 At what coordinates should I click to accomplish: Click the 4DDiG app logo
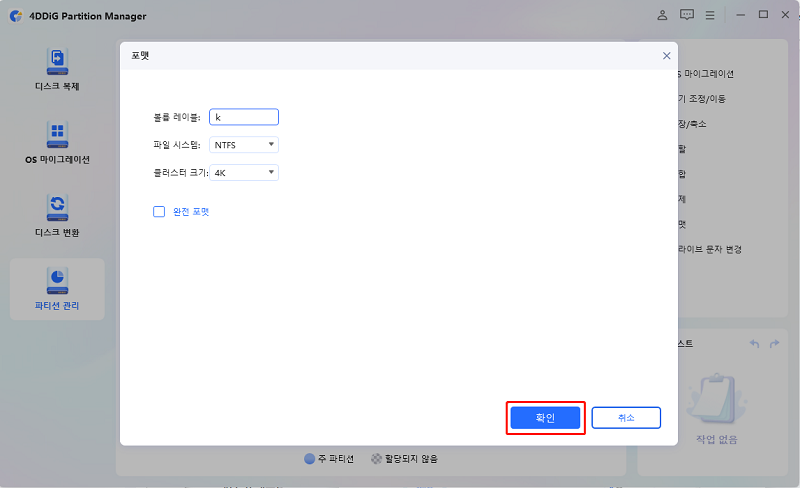pos(16,16)
